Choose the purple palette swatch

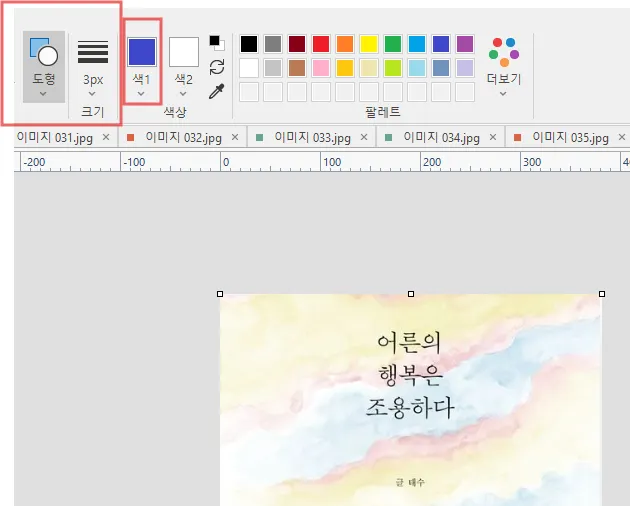(x=465, y=44)
